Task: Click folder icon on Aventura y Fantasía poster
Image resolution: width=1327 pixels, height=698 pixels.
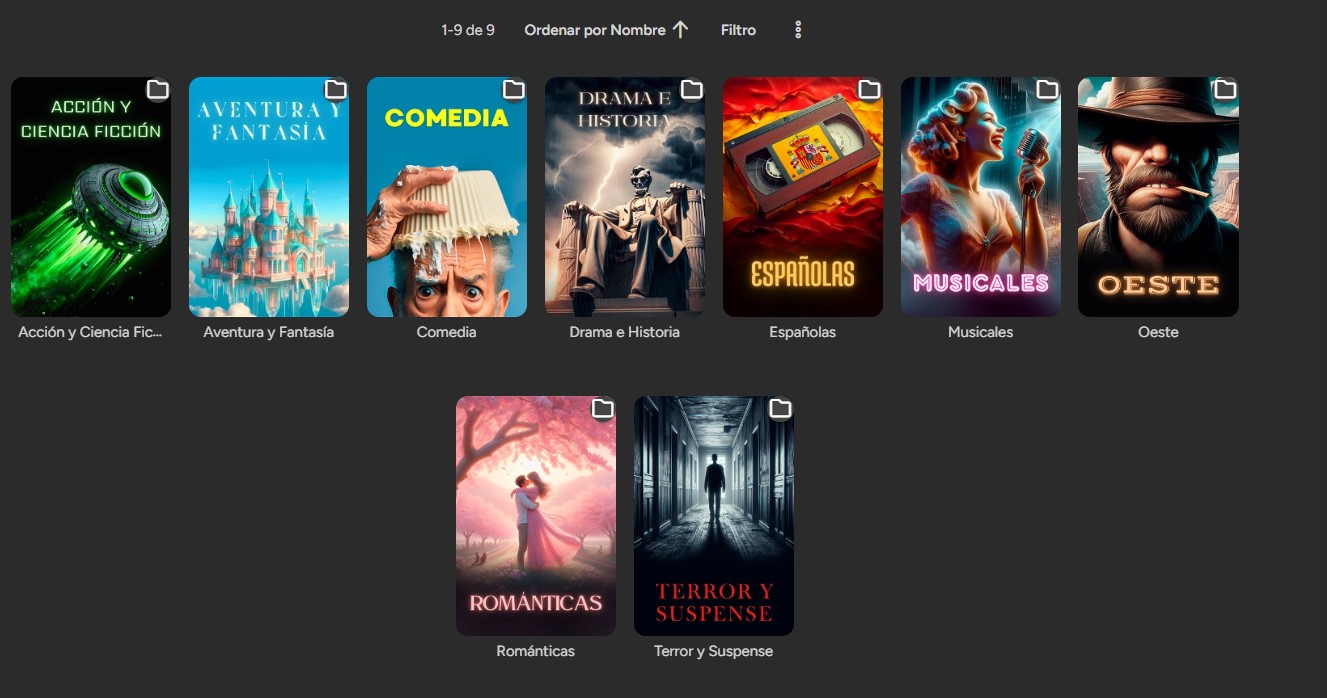Action: [335, 91]
